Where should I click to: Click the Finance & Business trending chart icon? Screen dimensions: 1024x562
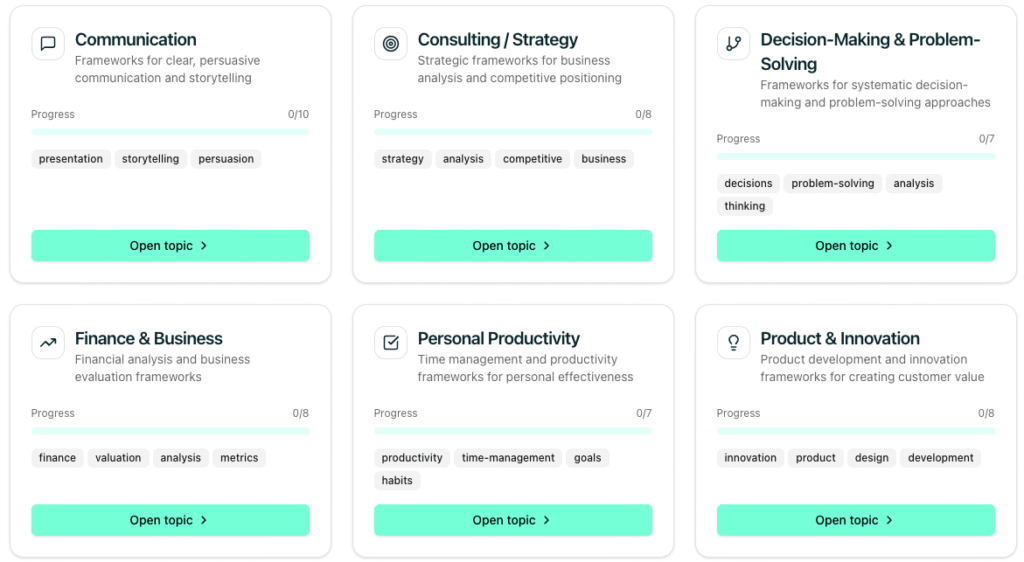[x=48, y=343]
